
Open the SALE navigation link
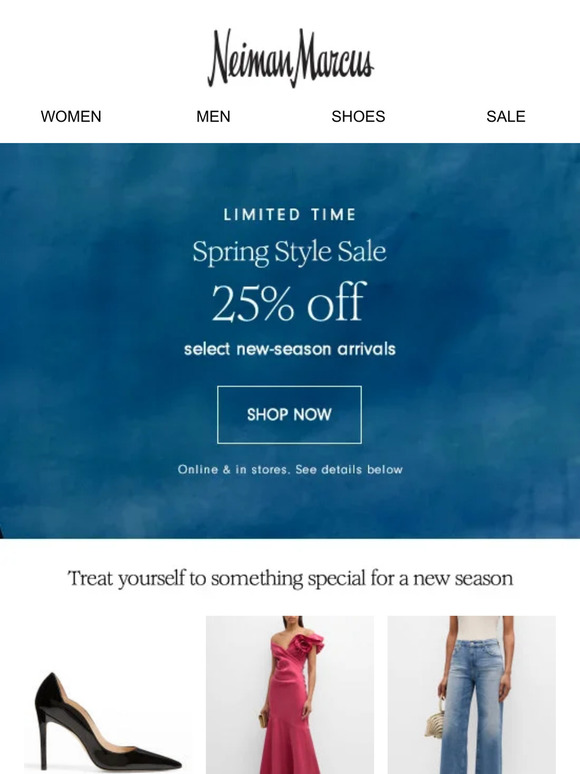click(x=505, y=116)
